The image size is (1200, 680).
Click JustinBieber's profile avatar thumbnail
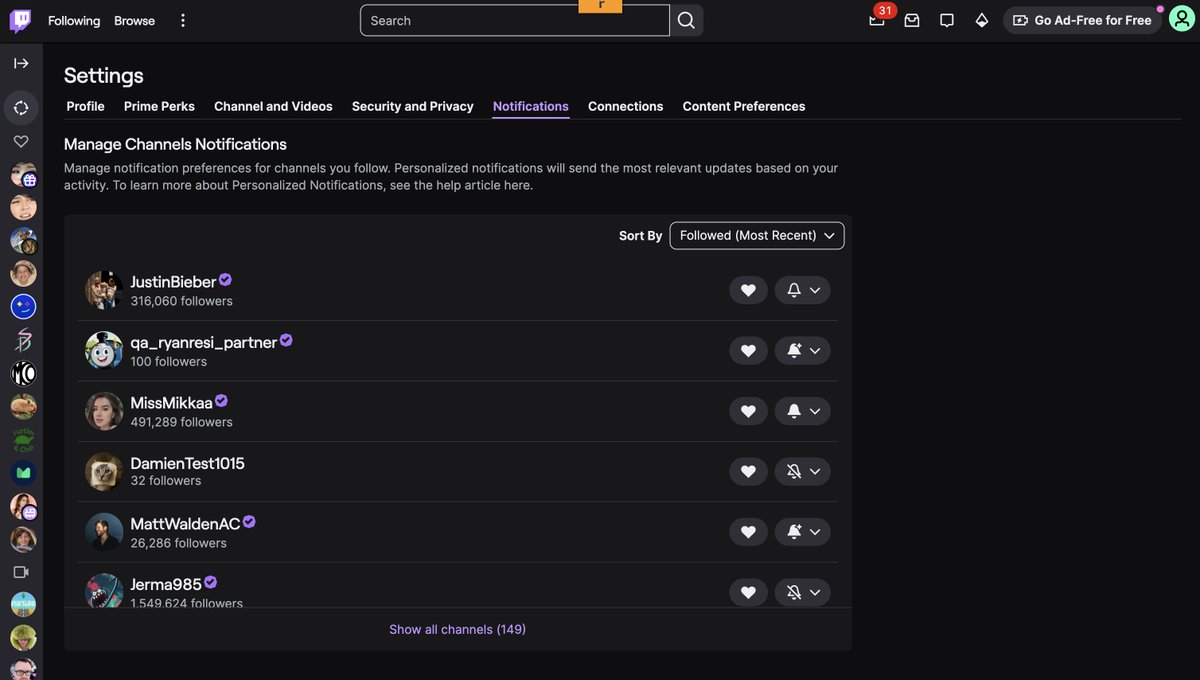[104, 290]
